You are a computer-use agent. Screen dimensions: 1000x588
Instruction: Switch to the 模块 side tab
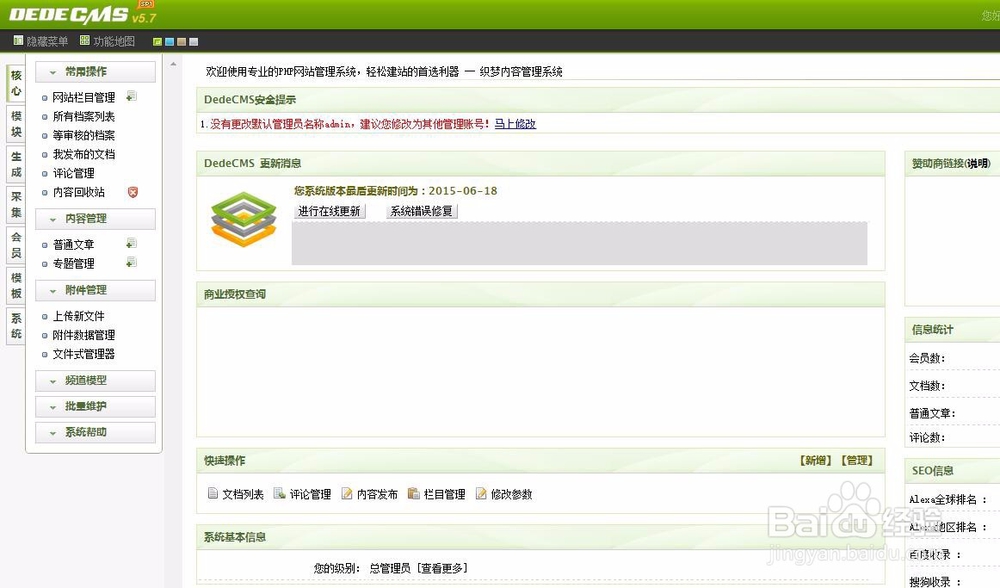click(x=17, y=124)
